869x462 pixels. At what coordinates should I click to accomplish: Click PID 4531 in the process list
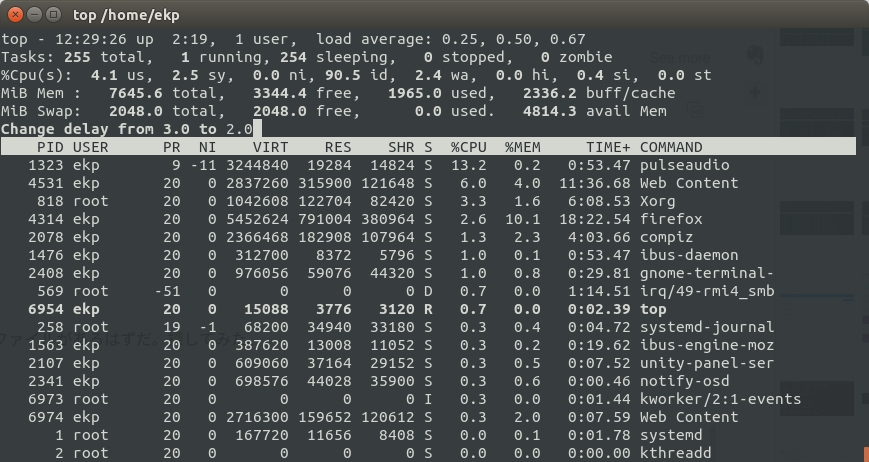click(46, 183)
